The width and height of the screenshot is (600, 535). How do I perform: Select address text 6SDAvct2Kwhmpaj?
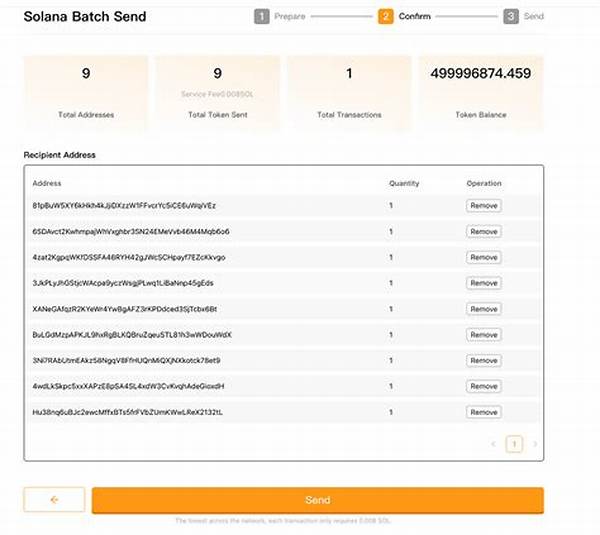pos(131,232)
